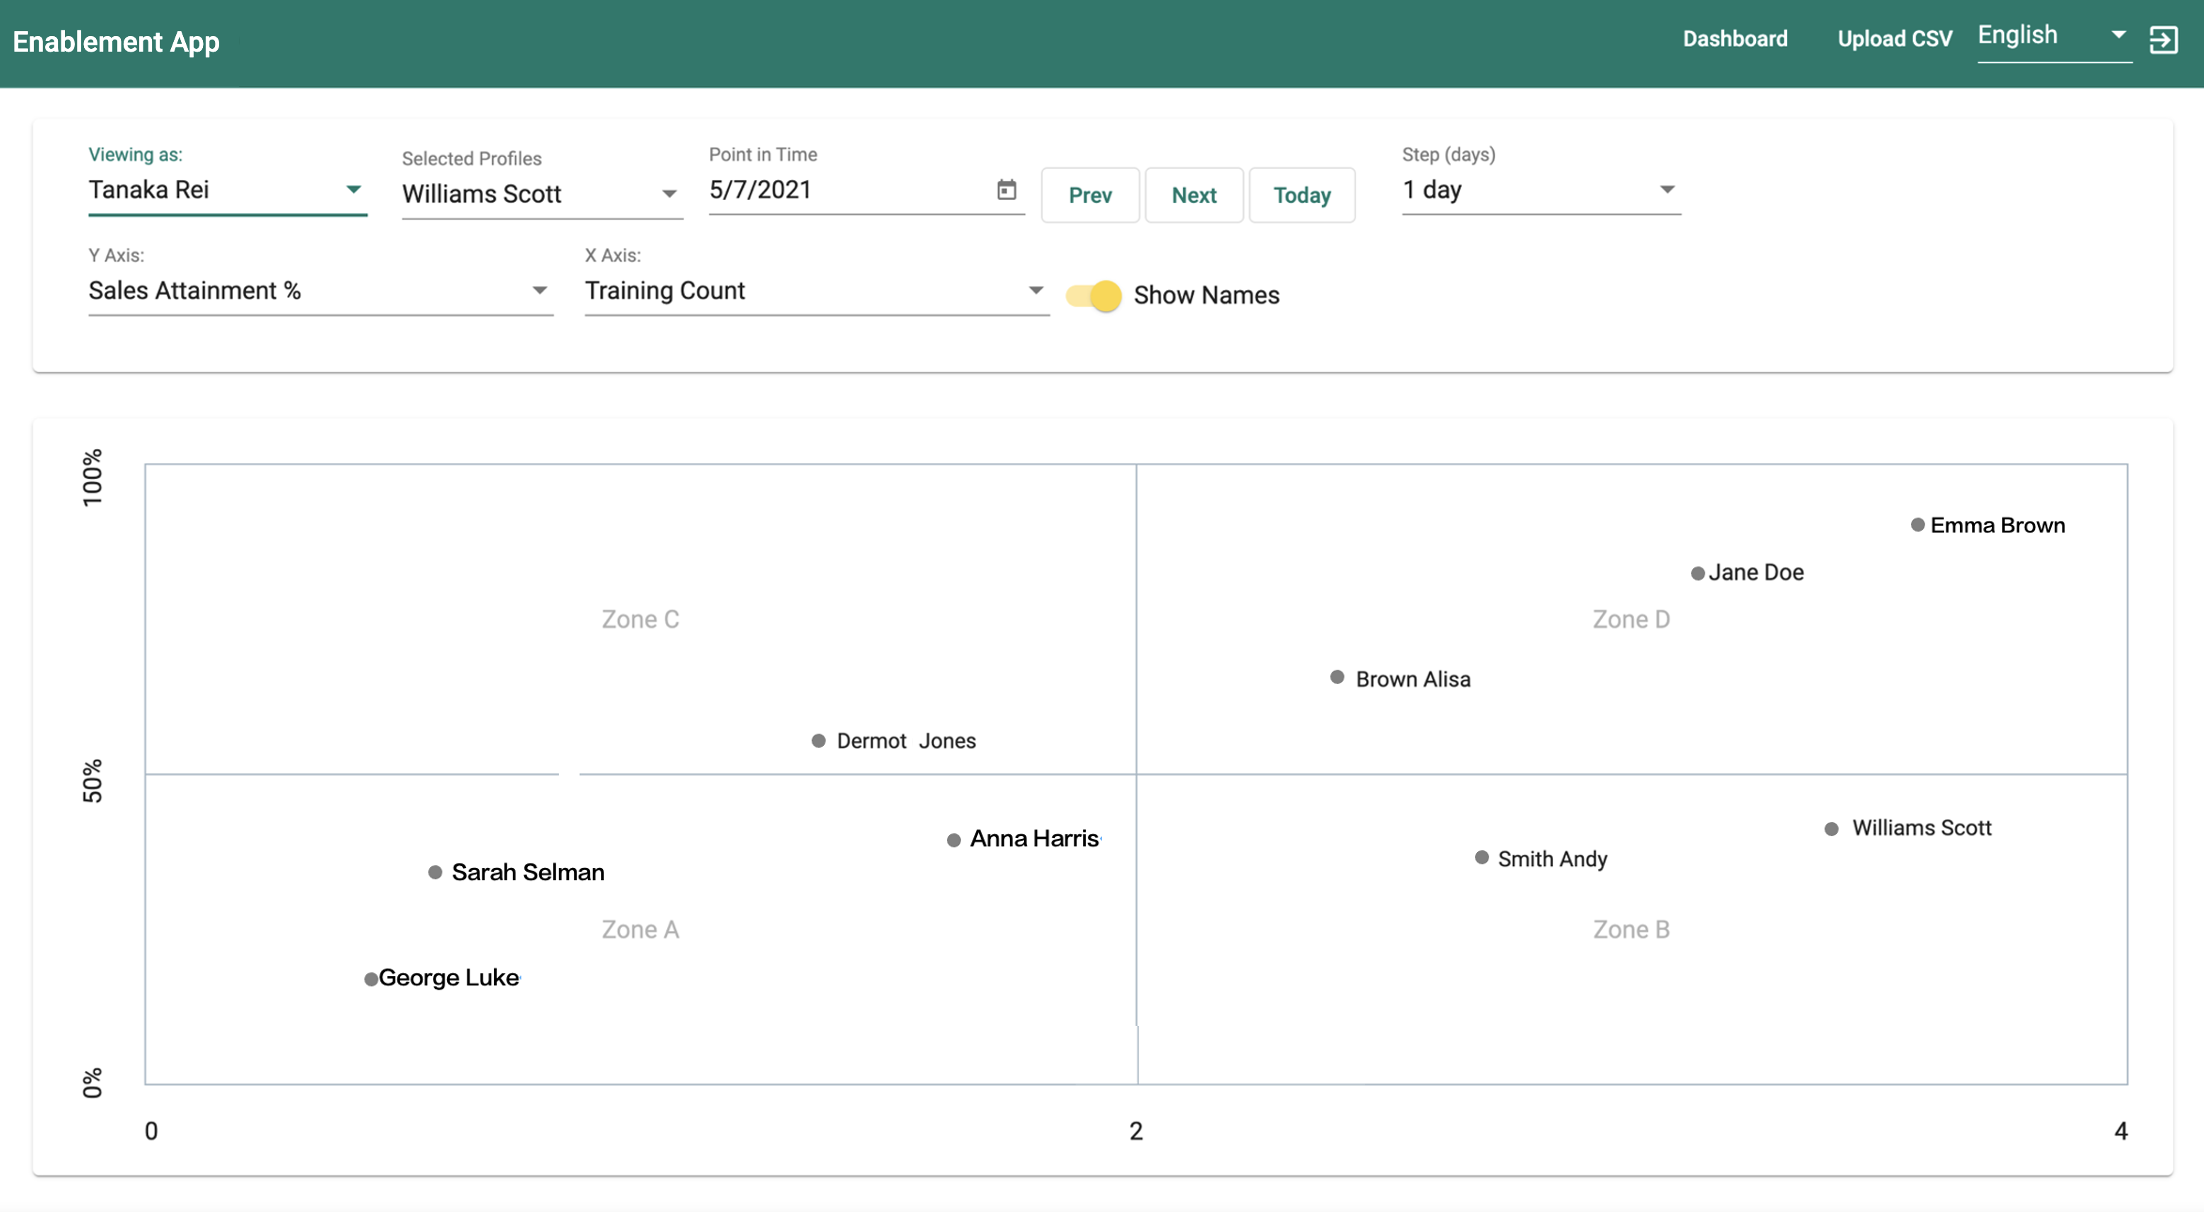The image size is (2204, 1212).
Task: Click Williams Scott's data point on the chart
Action: 1832,828
